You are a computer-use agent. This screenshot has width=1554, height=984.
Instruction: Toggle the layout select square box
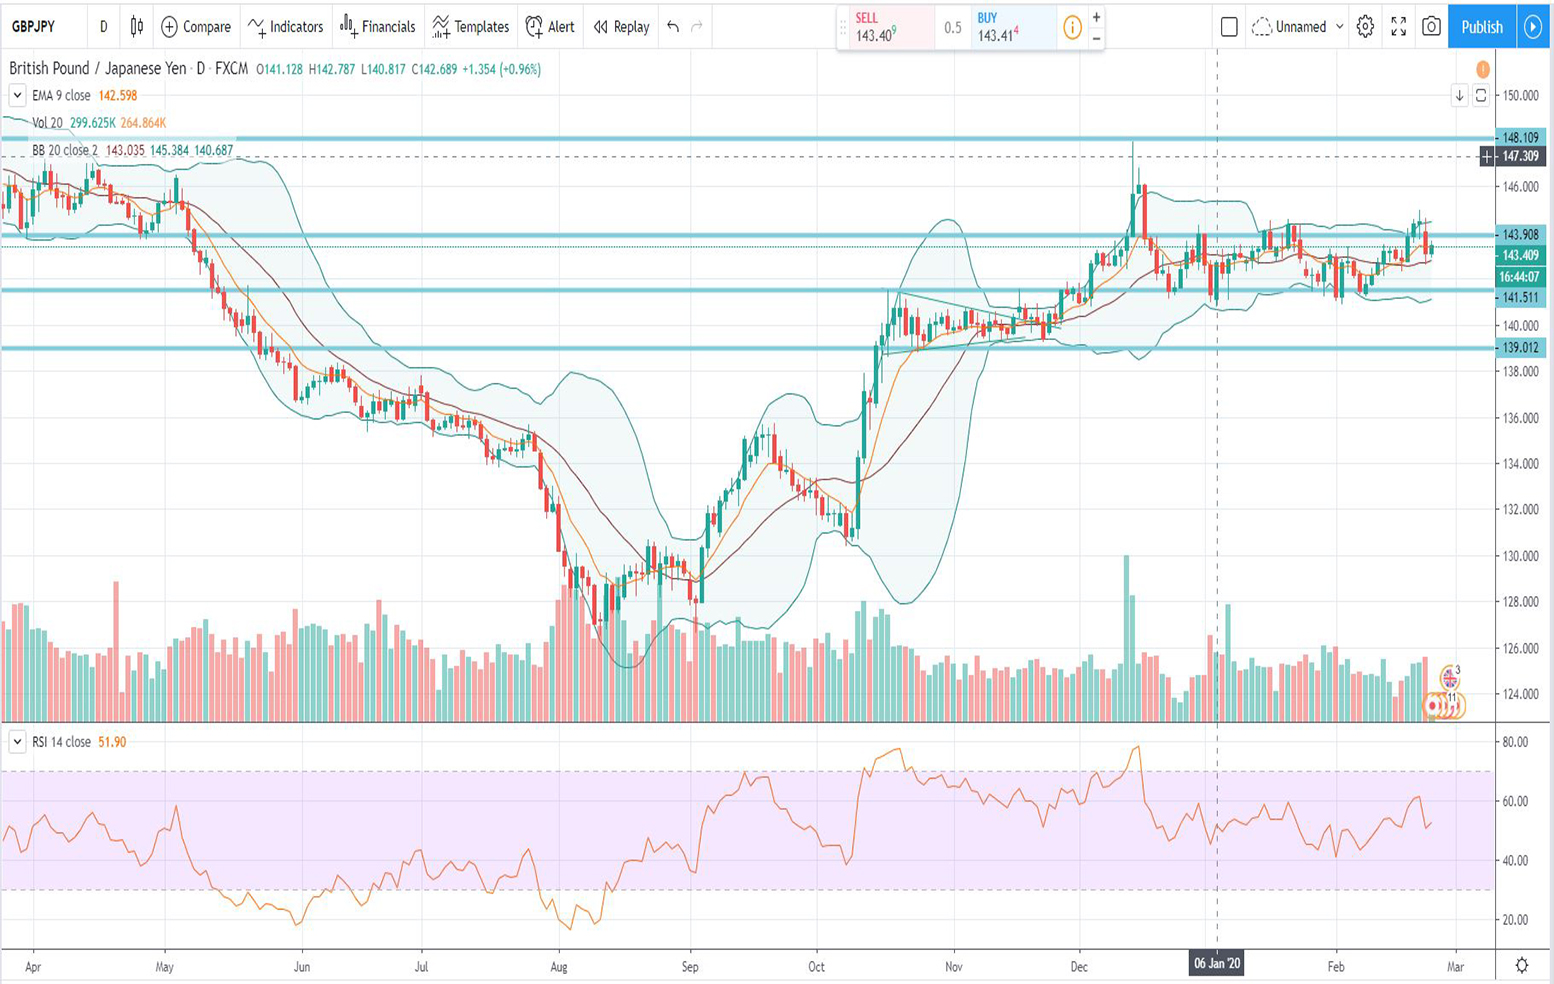pos(1229,27)
